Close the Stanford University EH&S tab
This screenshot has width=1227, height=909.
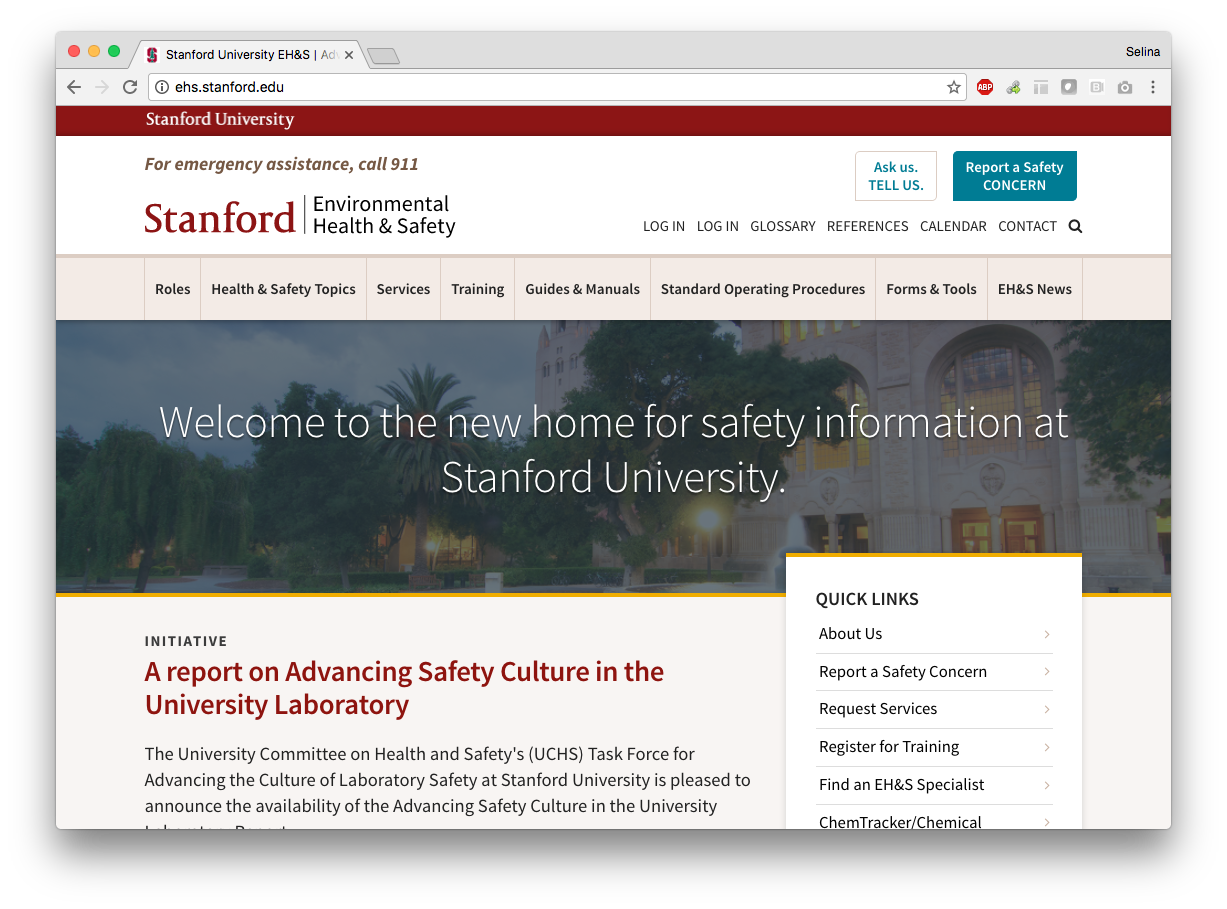[349, 55]
